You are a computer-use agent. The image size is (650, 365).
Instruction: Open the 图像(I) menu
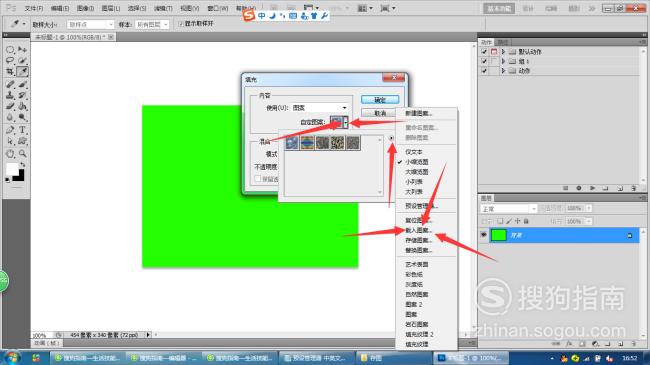click(x=85, y=8)
